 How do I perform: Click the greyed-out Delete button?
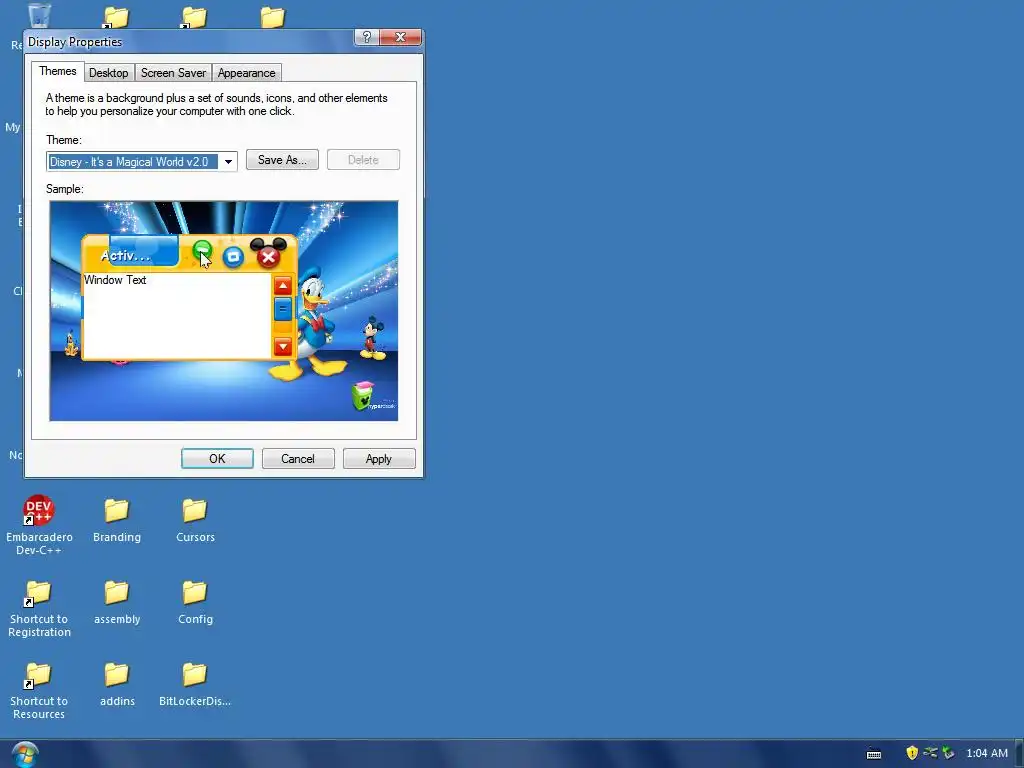coord(363,160)
